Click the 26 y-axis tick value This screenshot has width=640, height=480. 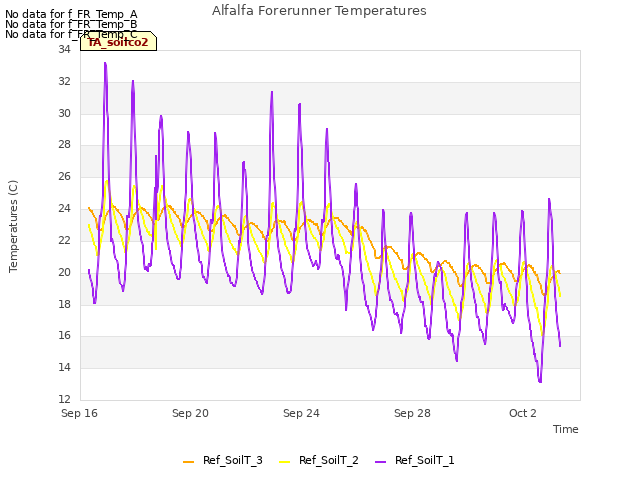pos(64,176)
